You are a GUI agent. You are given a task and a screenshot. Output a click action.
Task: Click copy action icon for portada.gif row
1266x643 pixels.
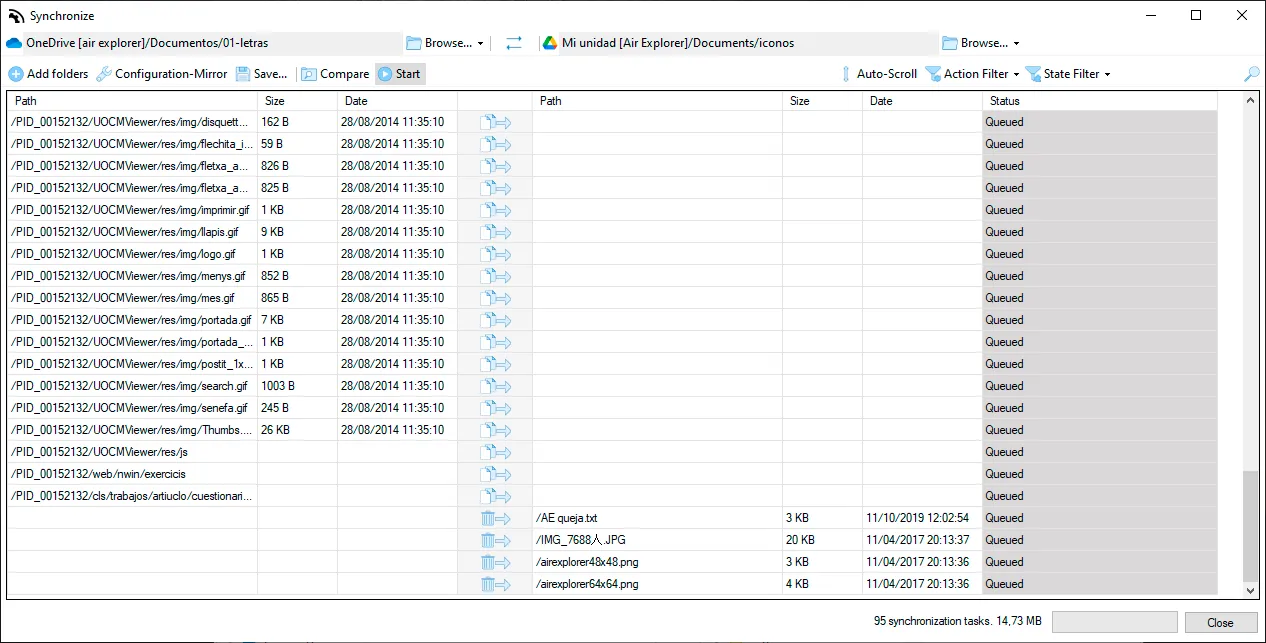click(x=495, y=320)
